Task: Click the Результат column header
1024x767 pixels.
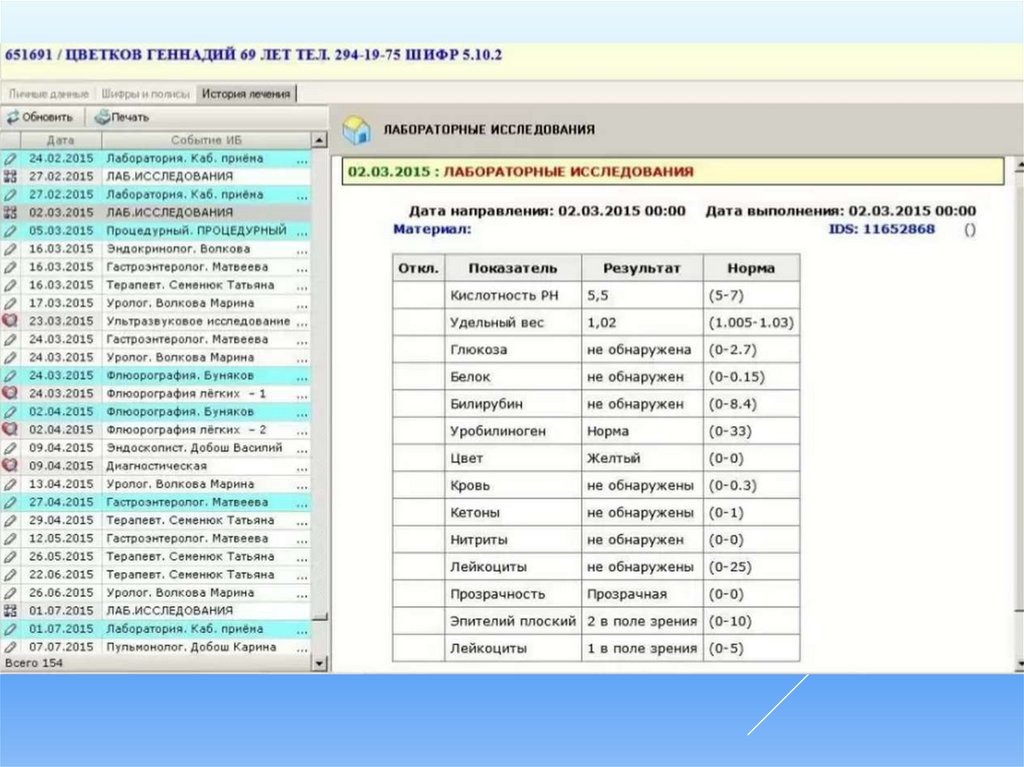Action: pyautogui.click(x=642, y=269)
